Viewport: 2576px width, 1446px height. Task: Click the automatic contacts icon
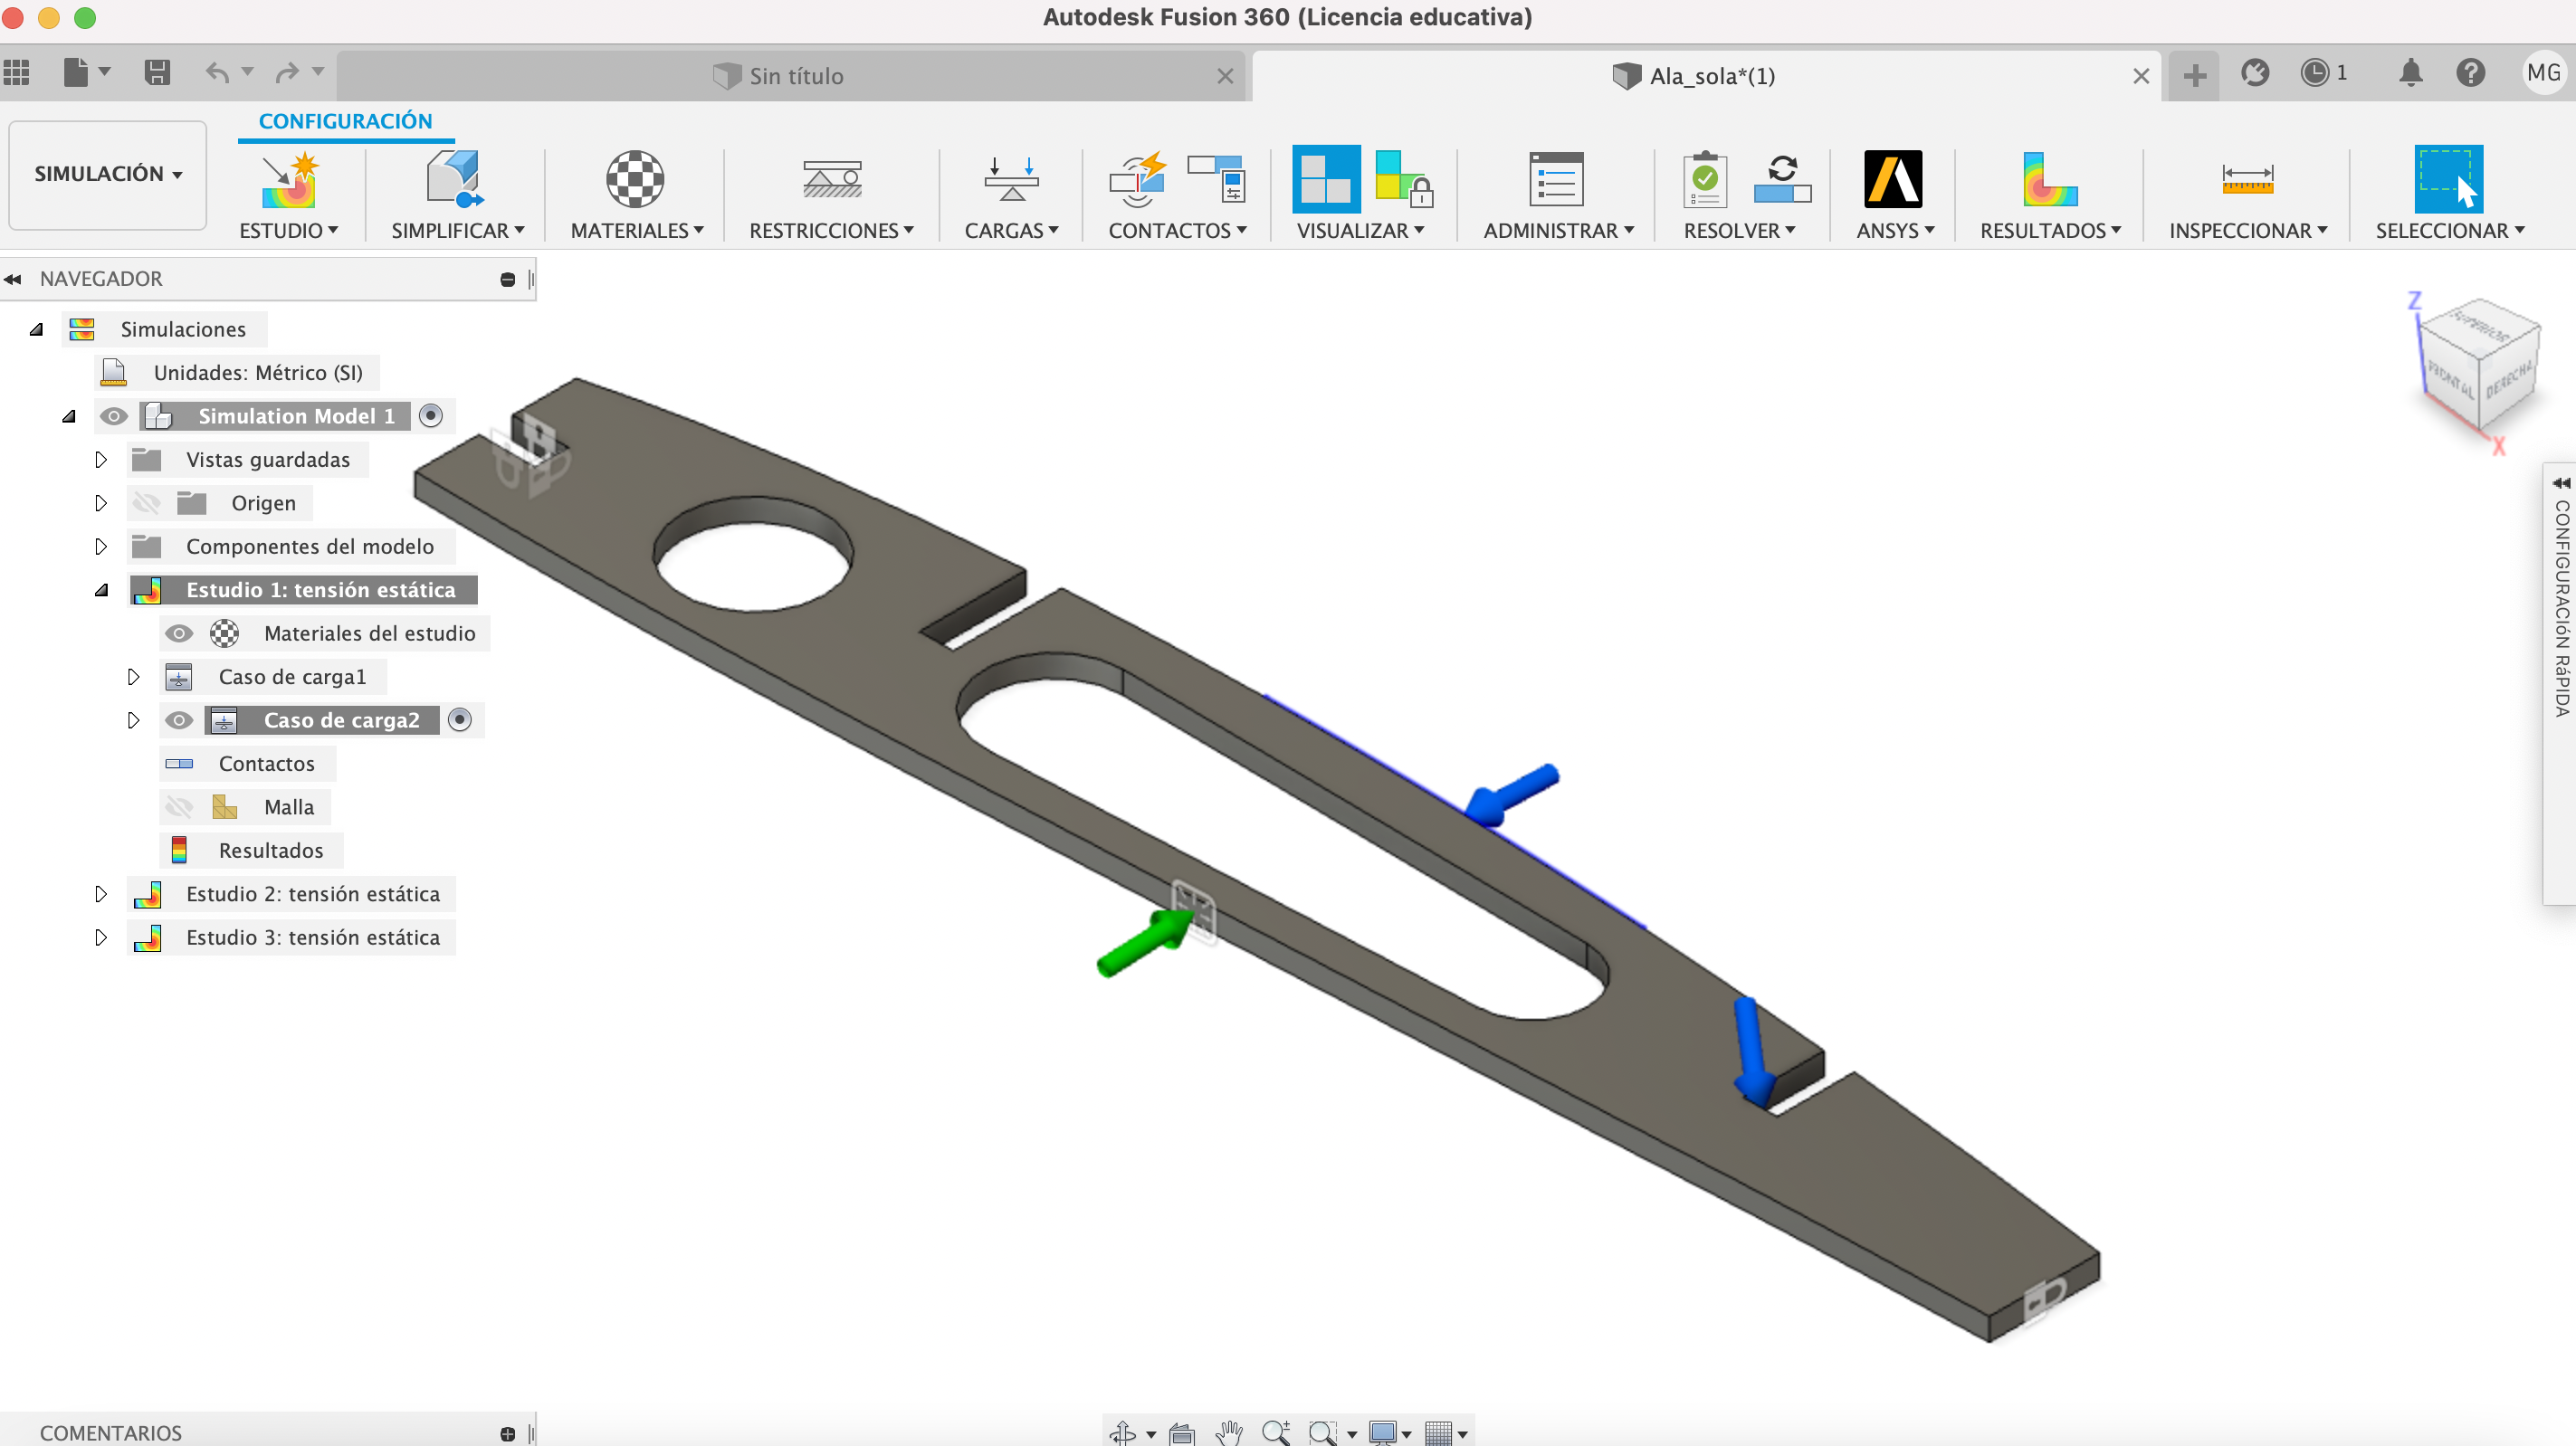pos(1138,180)
